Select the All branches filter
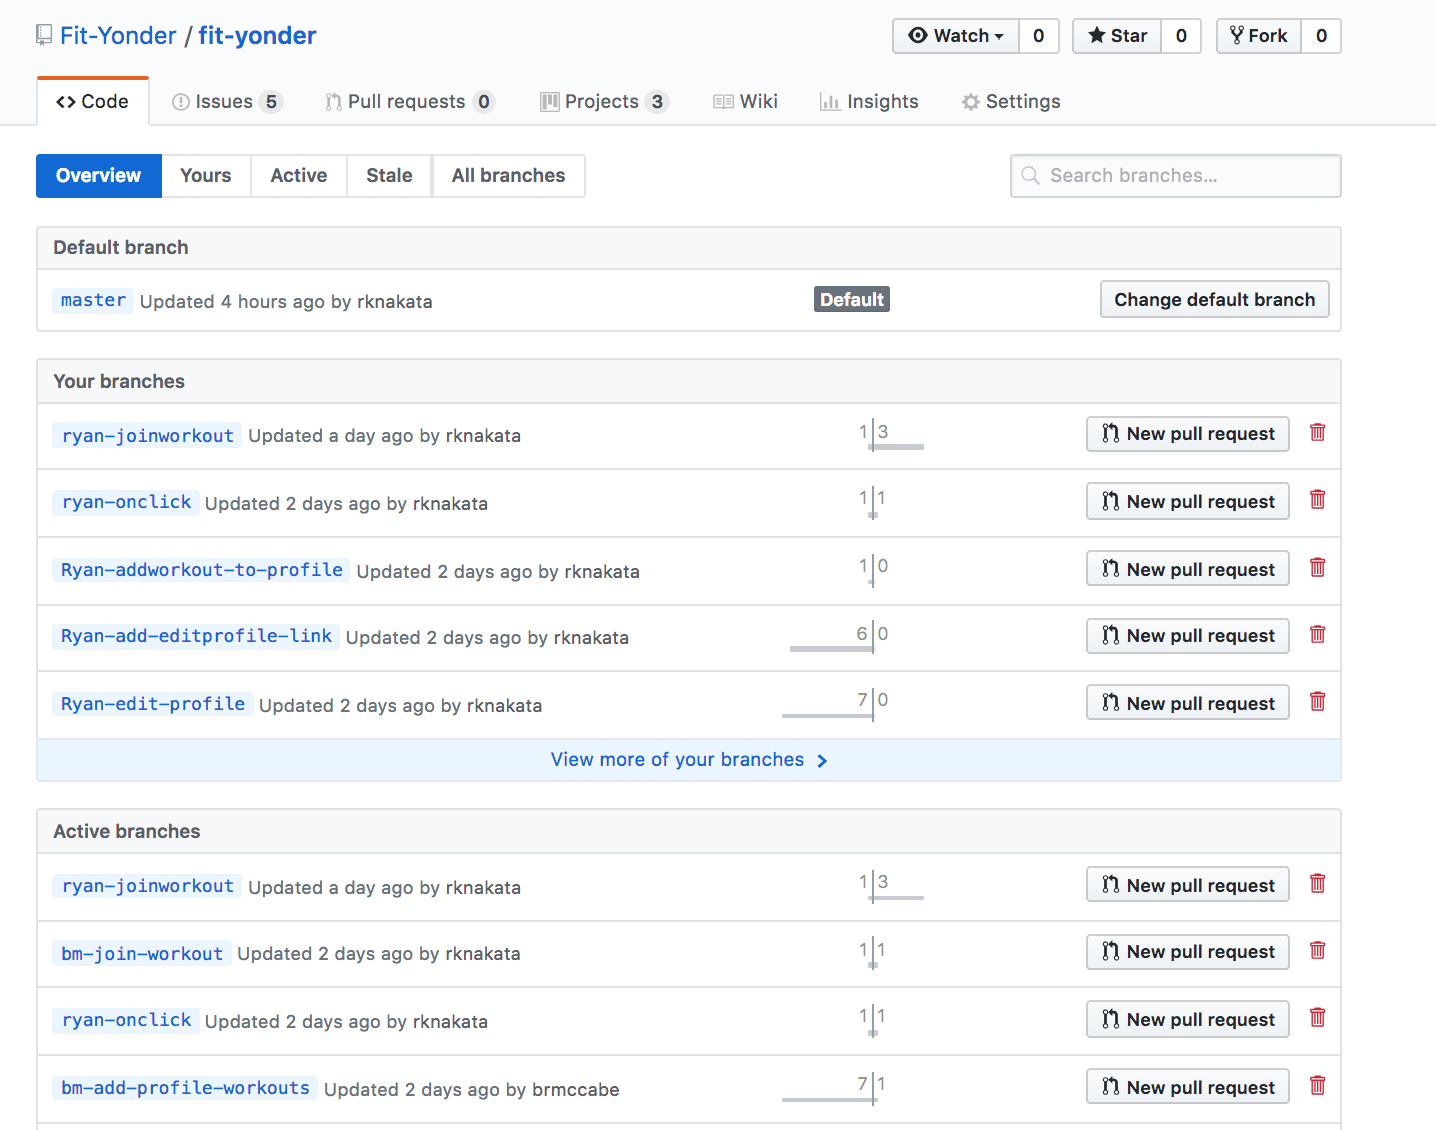 [x=509, y=176]
